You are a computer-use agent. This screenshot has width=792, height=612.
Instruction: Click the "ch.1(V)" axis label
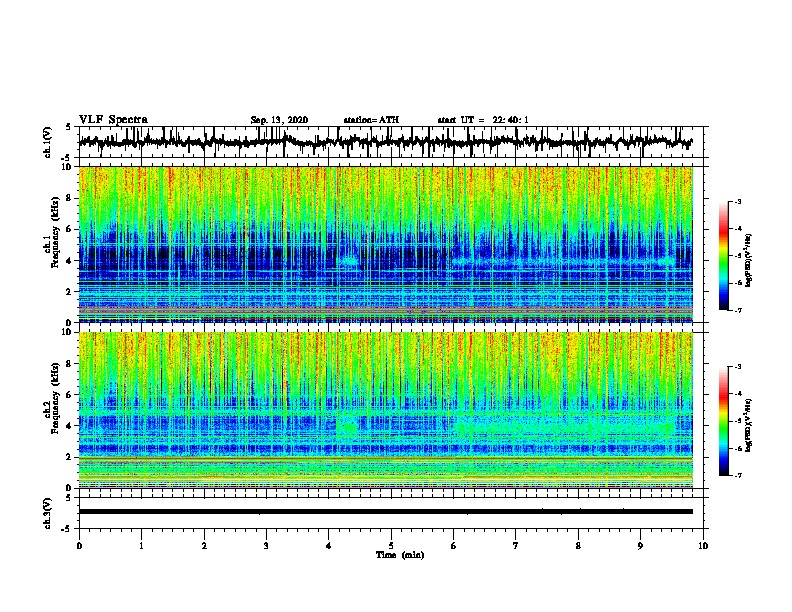[x=48, y=142]
